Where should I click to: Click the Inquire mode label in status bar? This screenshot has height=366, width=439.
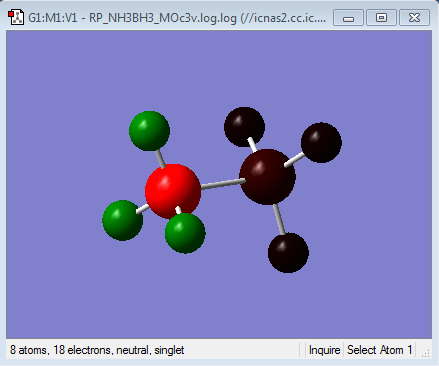coord(324,350)
